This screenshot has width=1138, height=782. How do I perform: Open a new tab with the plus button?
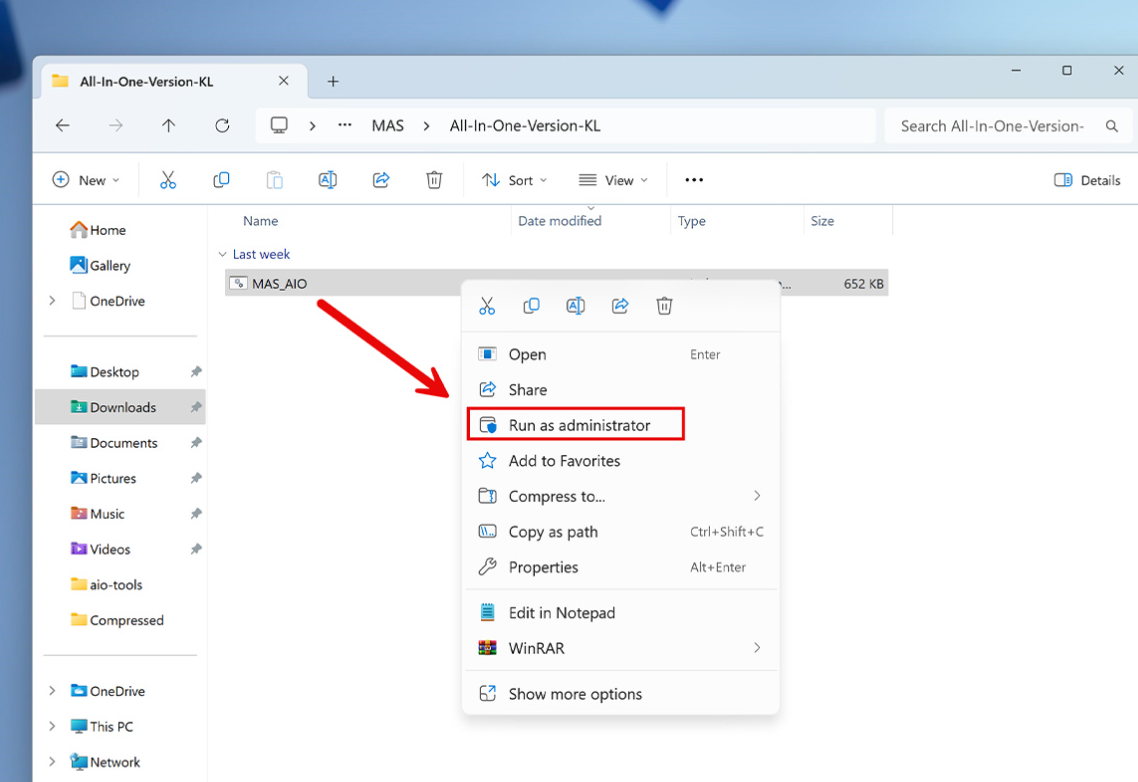tap(333, 82)
